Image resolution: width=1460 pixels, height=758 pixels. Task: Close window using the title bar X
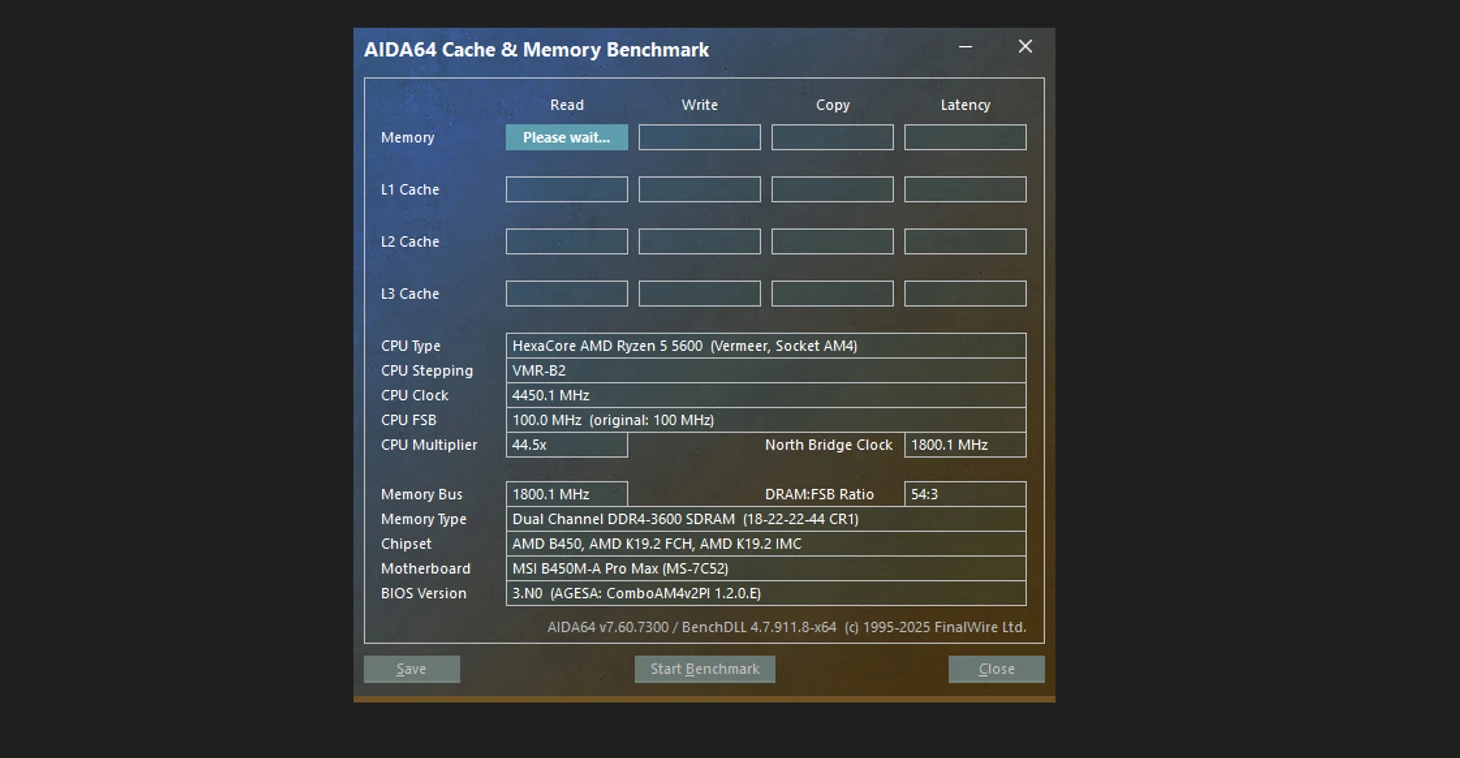[1025, 47]
